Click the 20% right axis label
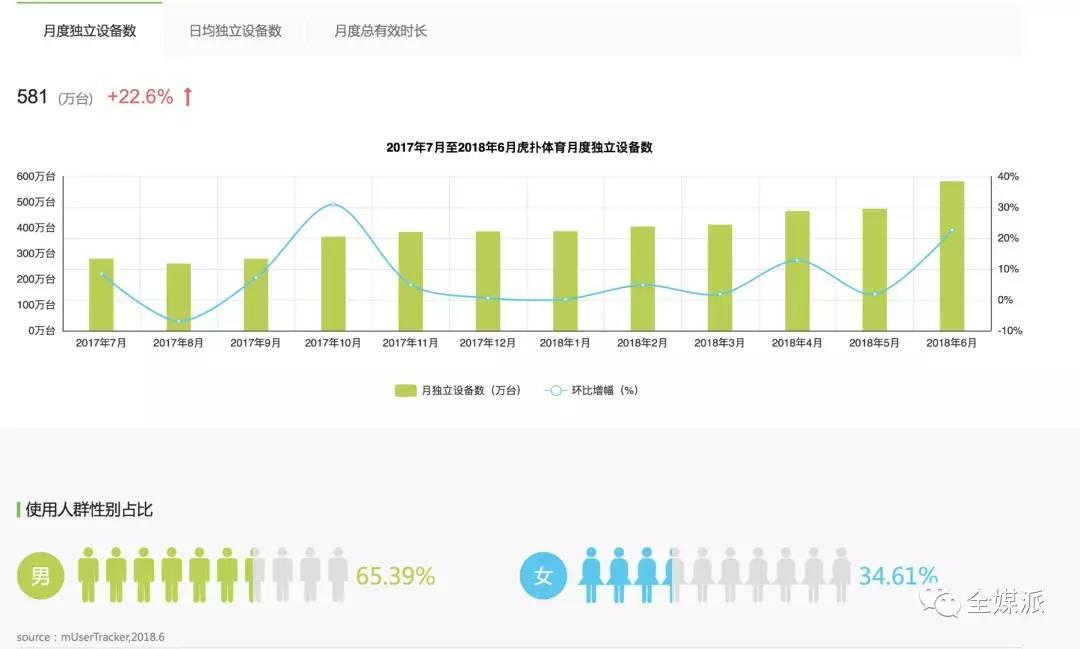 coord(1008,238)
